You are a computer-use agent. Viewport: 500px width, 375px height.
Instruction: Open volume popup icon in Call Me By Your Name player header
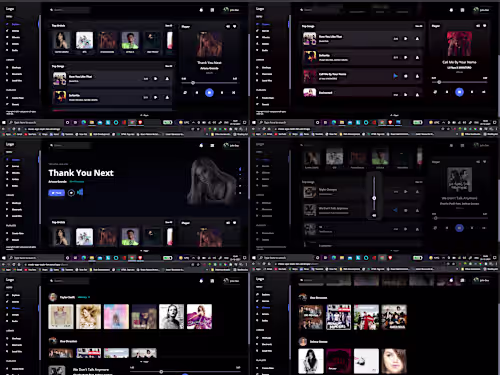pyautogui.click(x=478, y=26)
